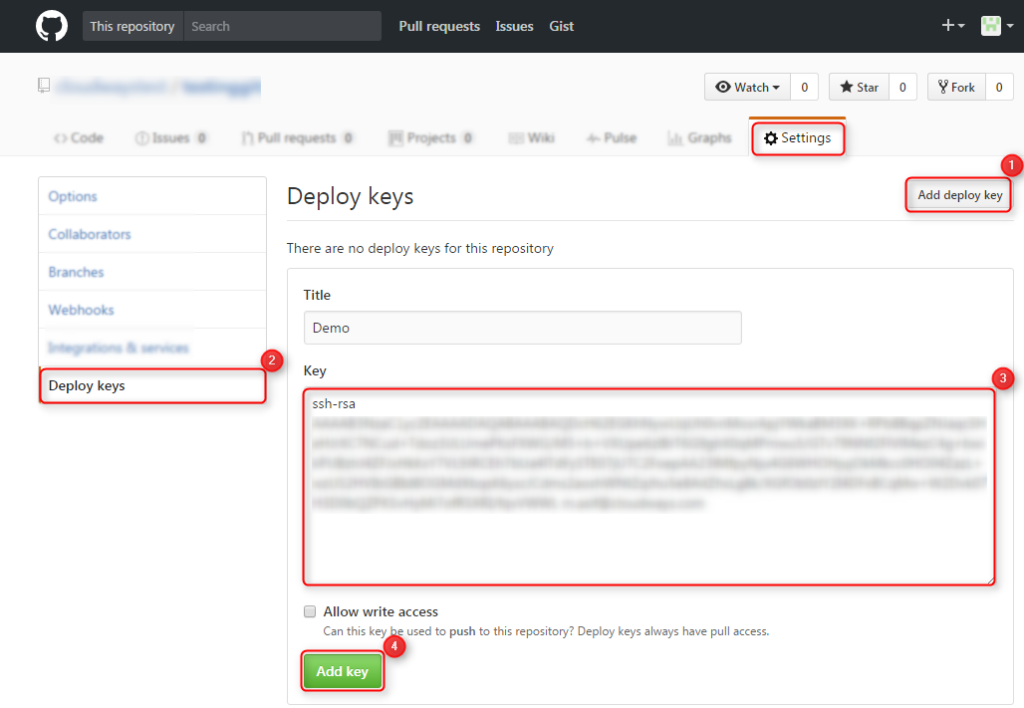Enable the Allow write access checkbox
The height and width of the screenshot is (708, 1024).
pos(310,611)
